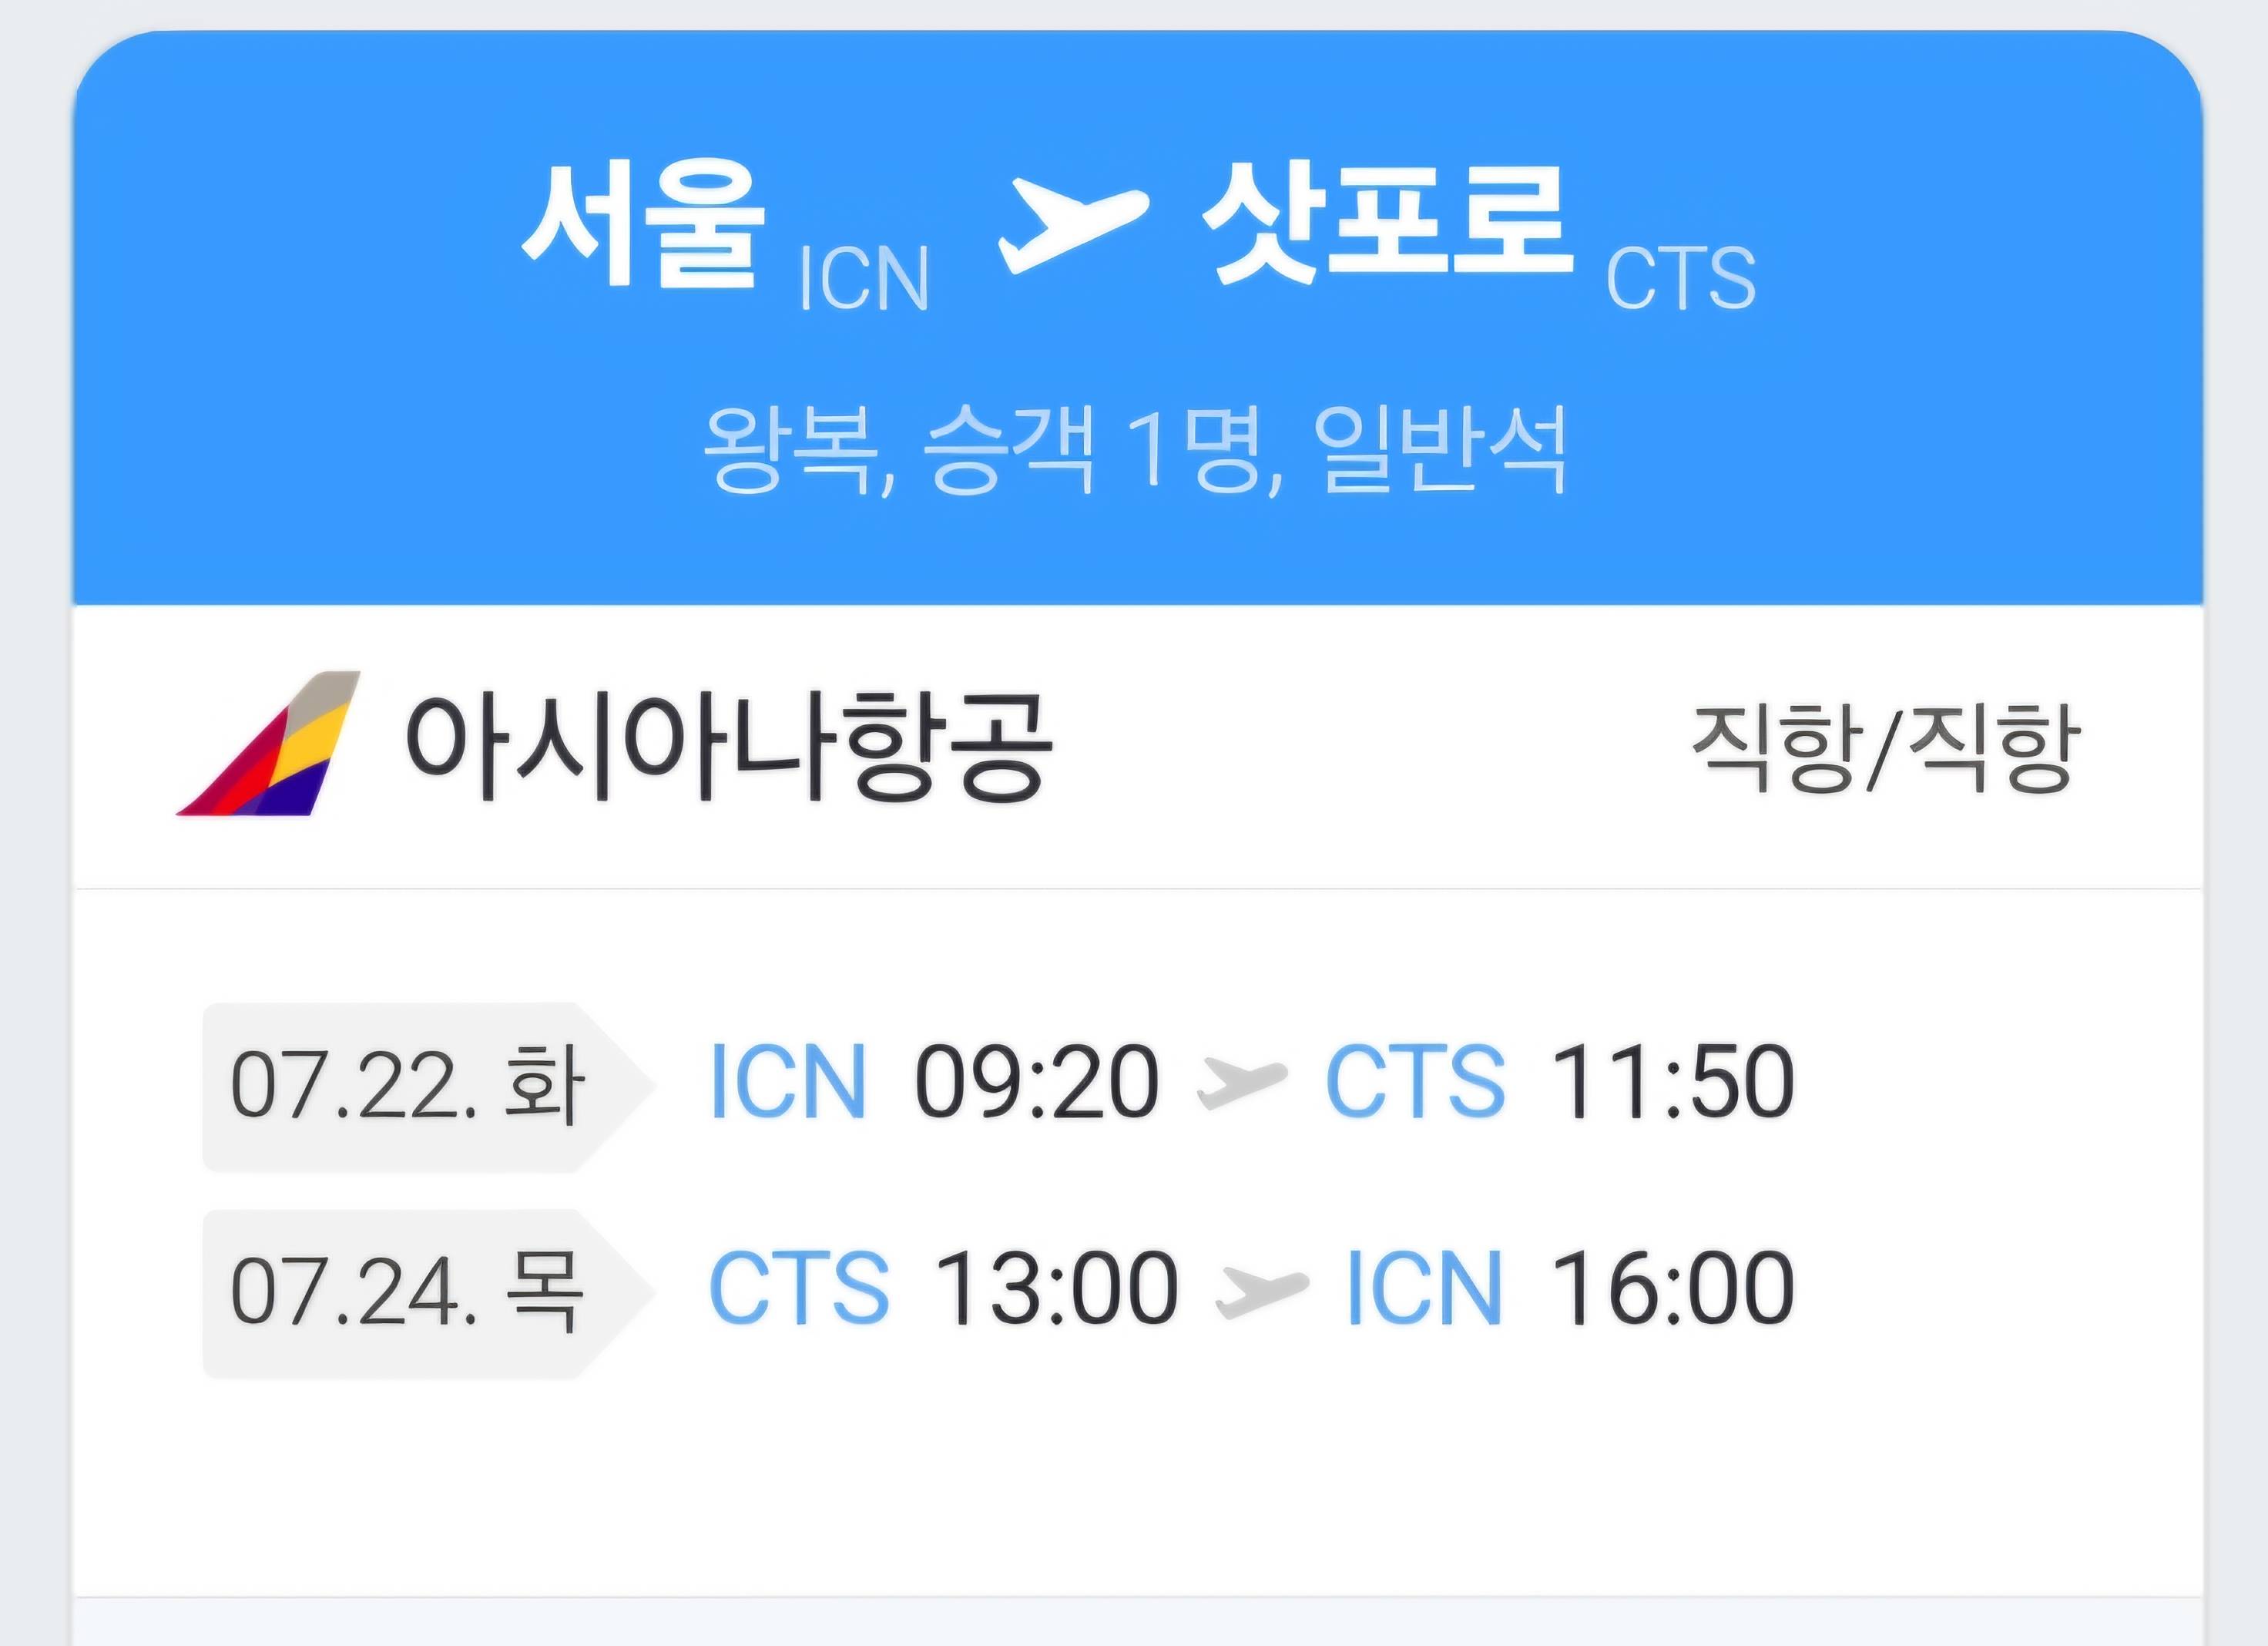2268x1646 pixels.
Task: Click the 직항/직항 nonstop label
Action: click(1885, 748)
